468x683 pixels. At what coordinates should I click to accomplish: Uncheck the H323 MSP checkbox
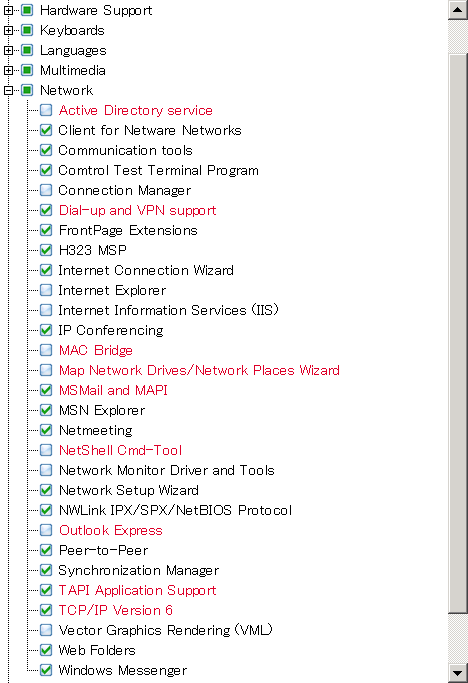click(46, 250)
